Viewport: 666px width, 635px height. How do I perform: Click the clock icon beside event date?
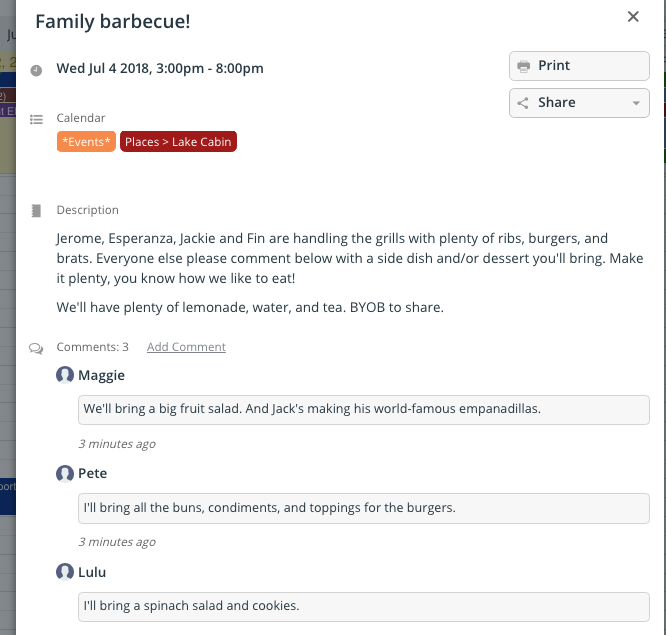tap(36, 70)
